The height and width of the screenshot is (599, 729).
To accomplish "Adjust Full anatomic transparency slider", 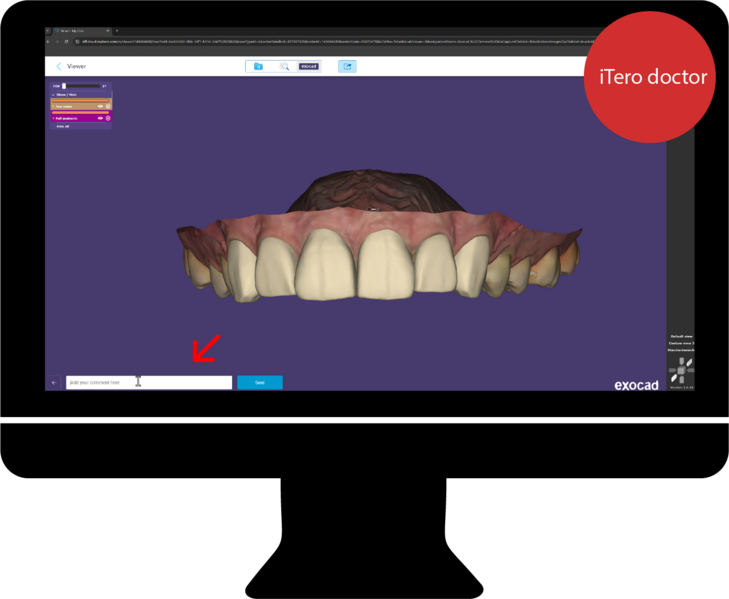I will 80,113.
